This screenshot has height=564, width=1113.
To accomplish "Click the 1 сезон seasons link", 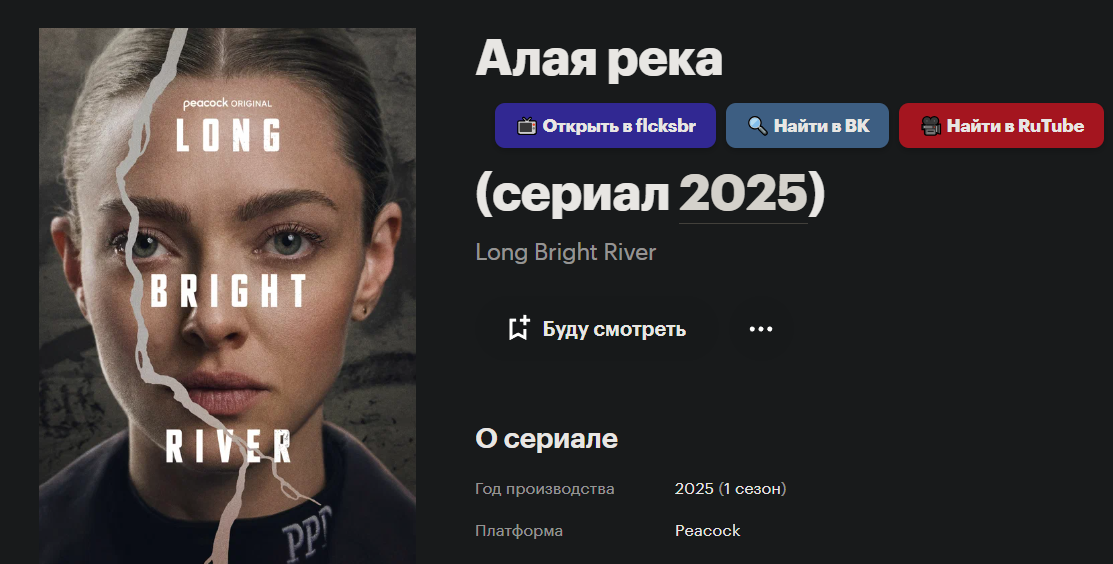I will (x=752, y=489).
